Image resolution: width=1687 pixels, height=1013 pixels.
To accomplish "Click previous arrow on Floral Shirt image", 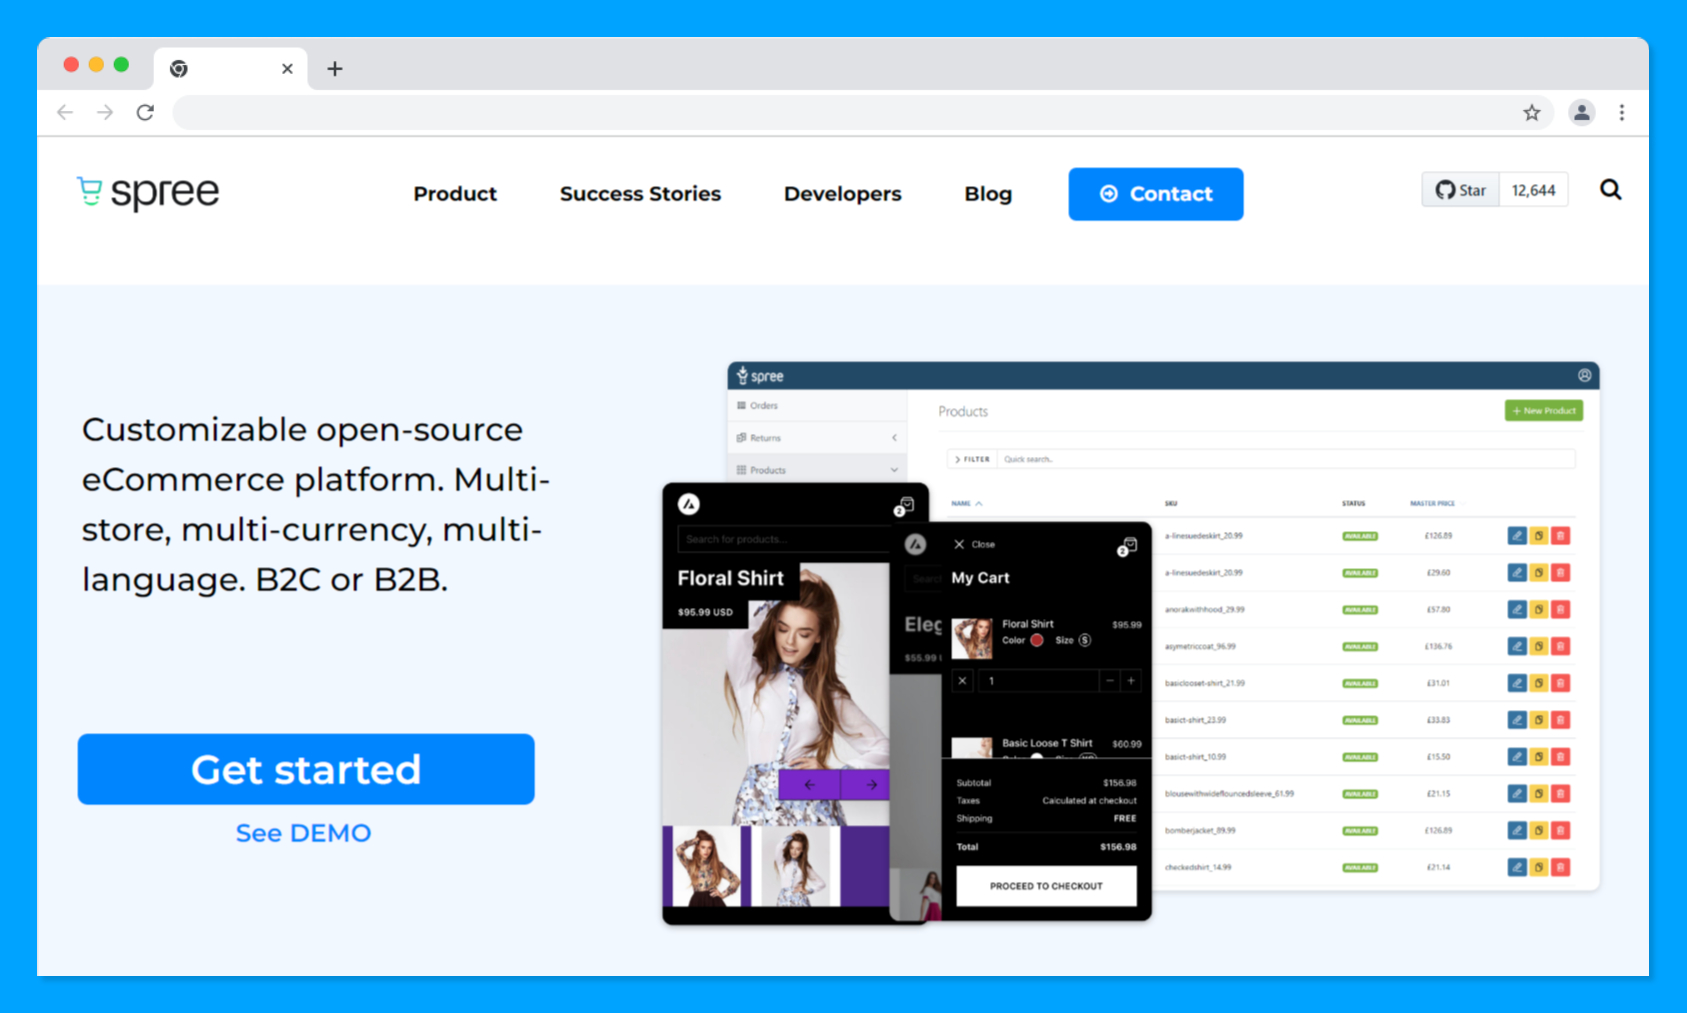I will click(x=809, y=785).
